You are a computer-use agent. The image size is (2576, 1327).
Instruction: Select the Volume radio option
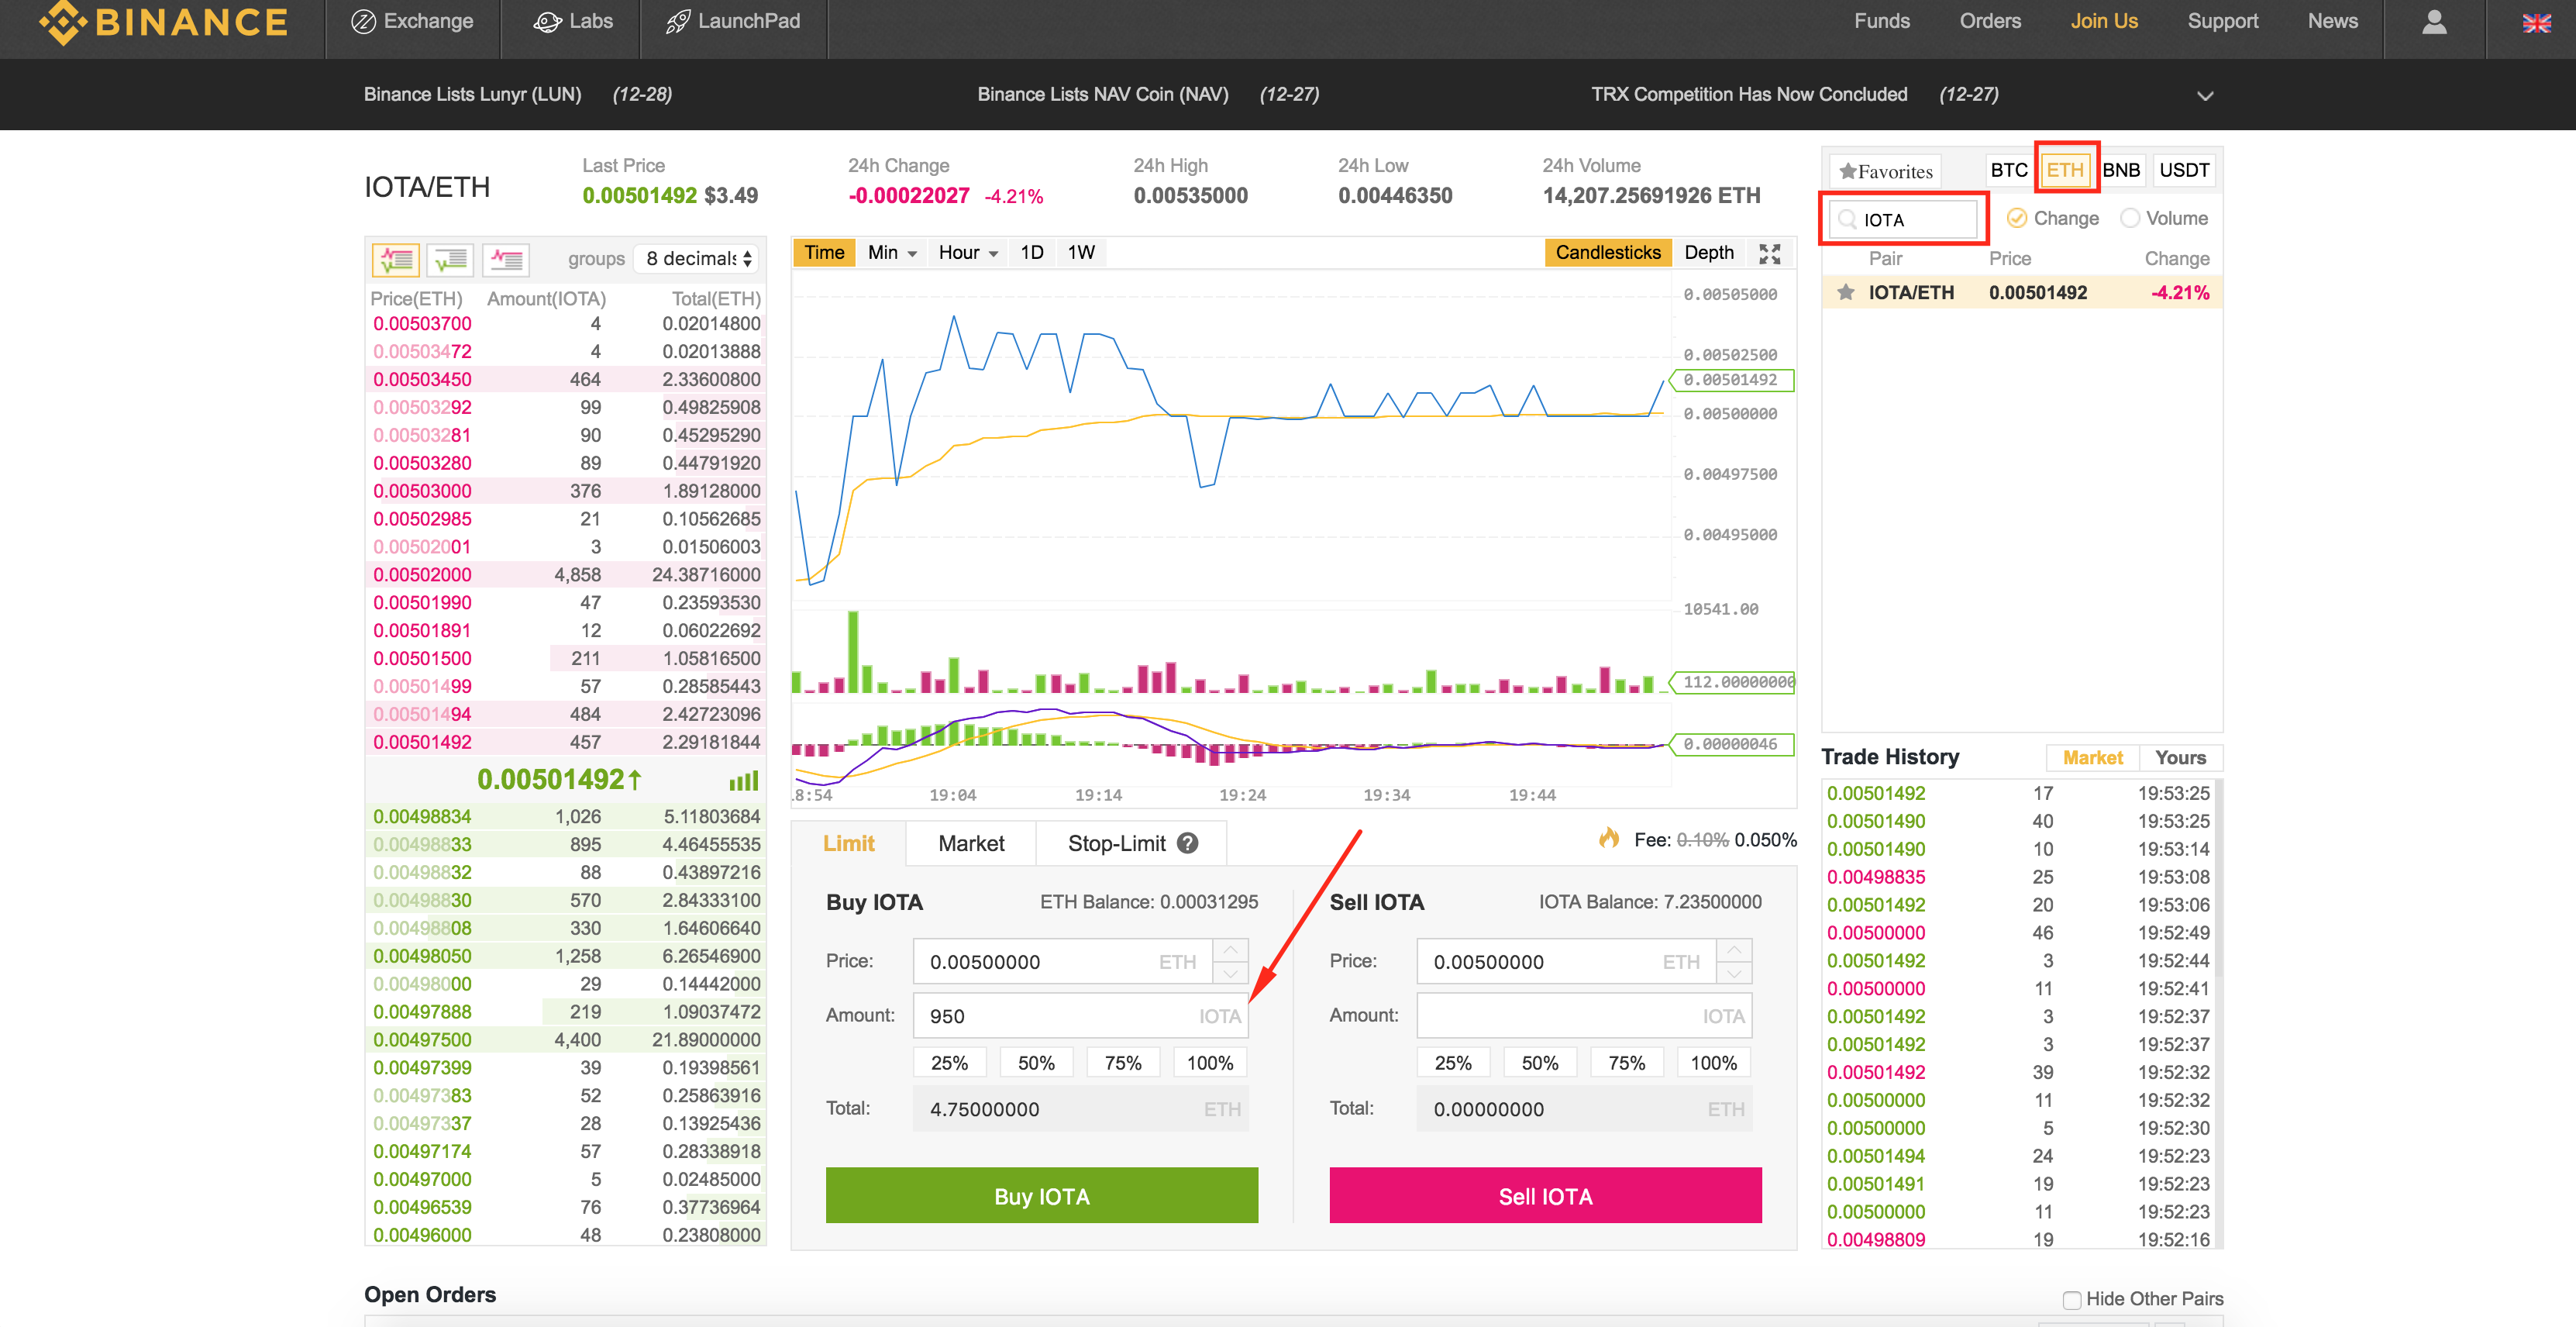(x=2130, y=218)
